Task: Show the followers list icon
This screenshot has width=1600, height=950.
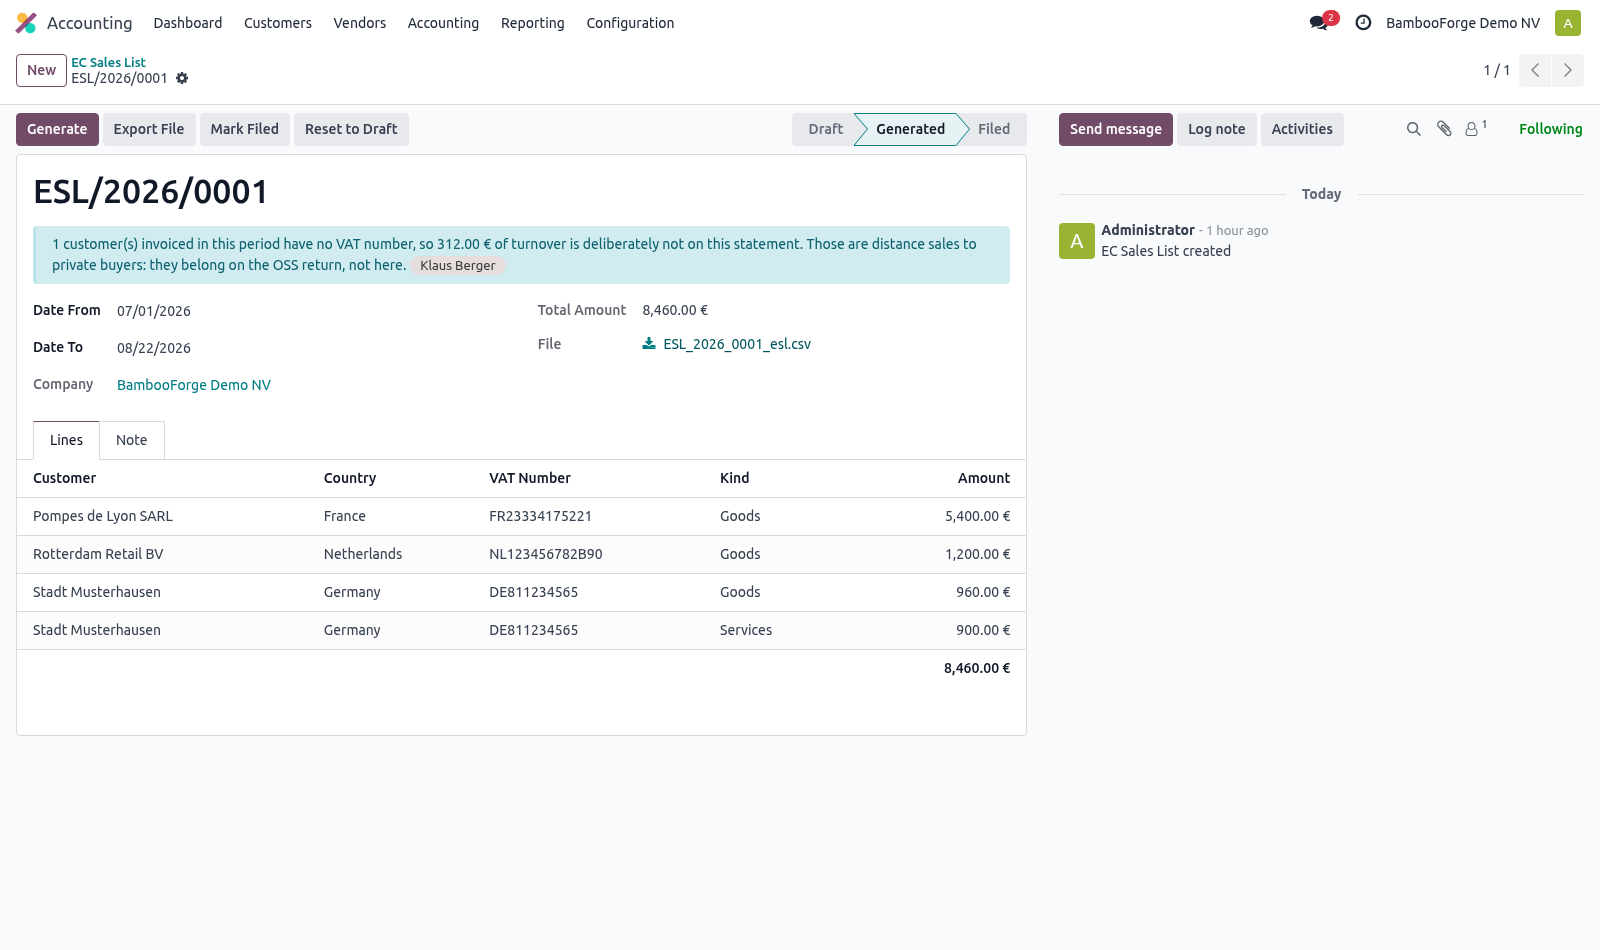Action: [1475, 129]
